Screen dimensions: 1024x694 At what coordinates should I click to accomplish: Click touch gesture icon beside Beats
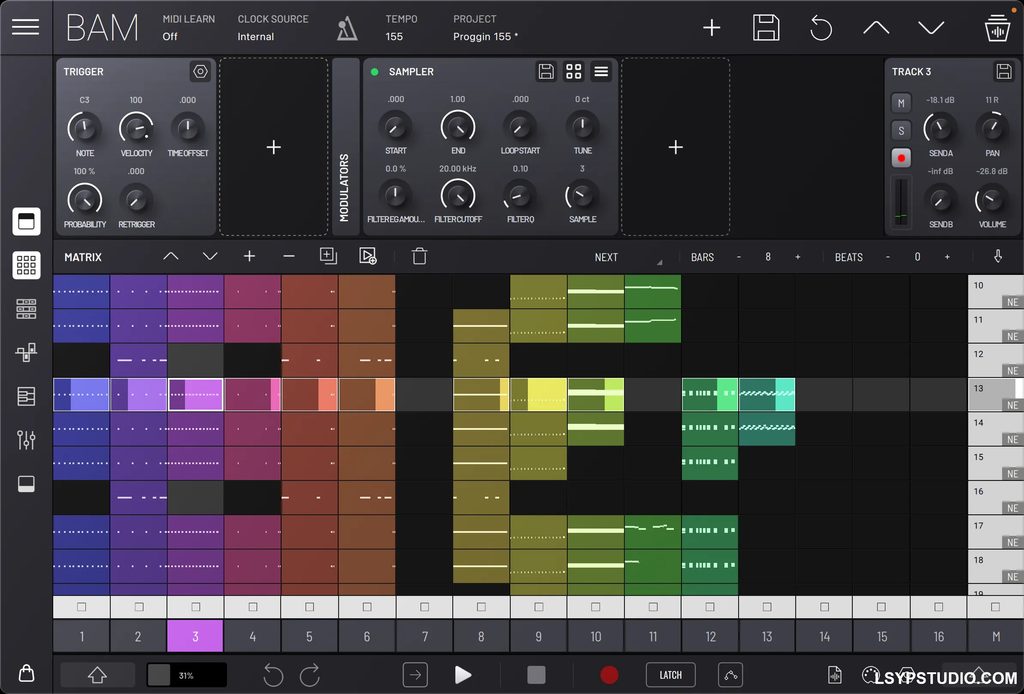pos(997,257)
